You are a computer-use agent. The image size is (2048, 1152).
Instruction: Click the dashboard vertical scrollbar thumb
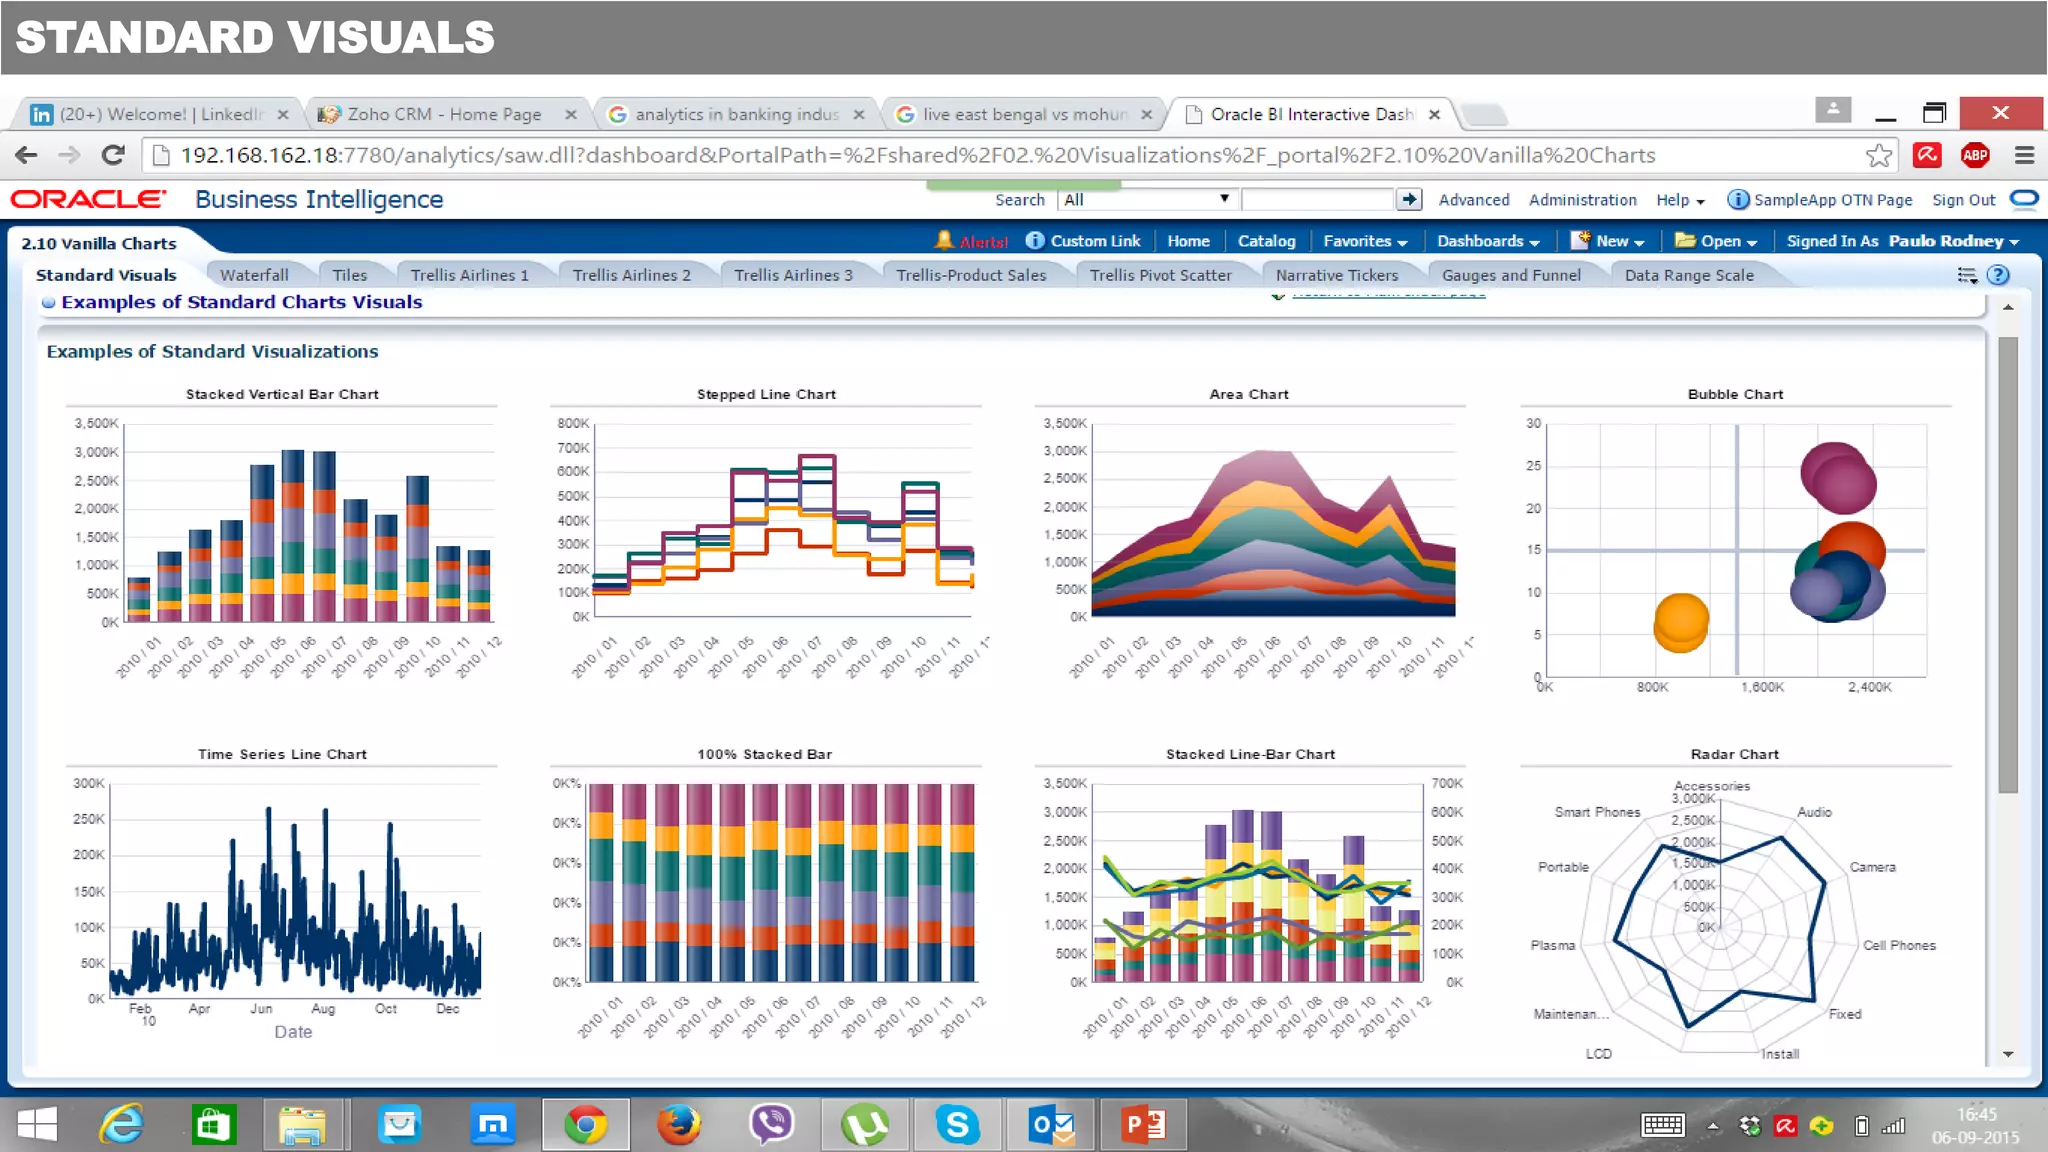pos(2007,565)
